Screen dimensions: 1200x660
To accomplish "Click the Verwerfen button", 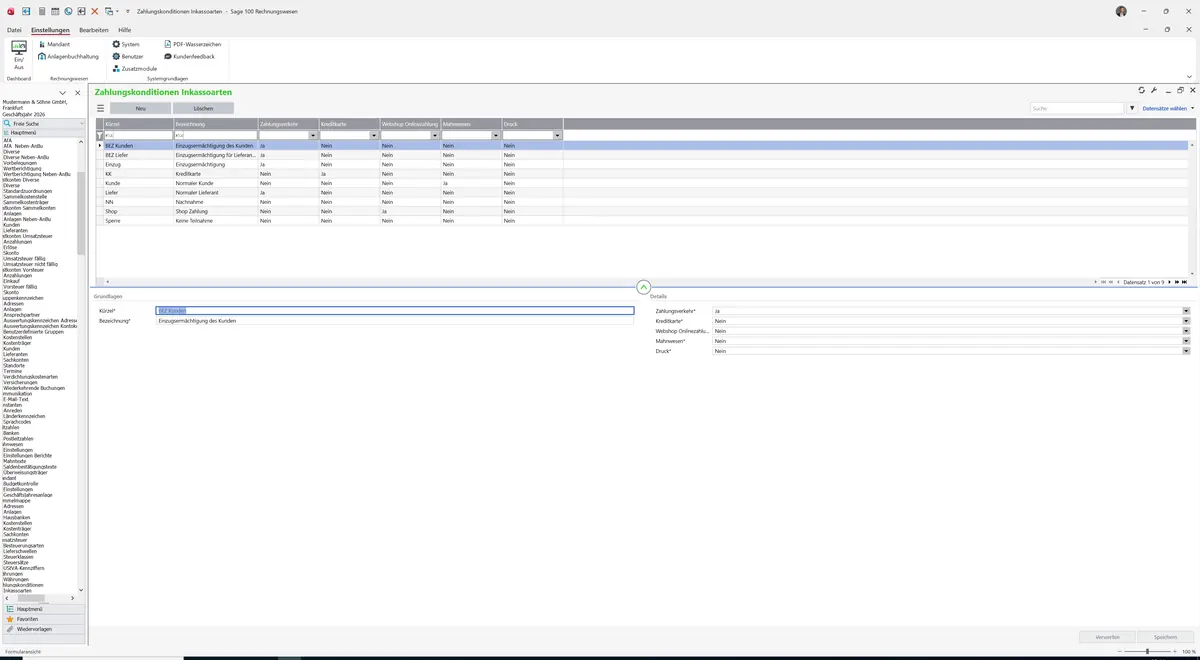I will (1108, 637).
